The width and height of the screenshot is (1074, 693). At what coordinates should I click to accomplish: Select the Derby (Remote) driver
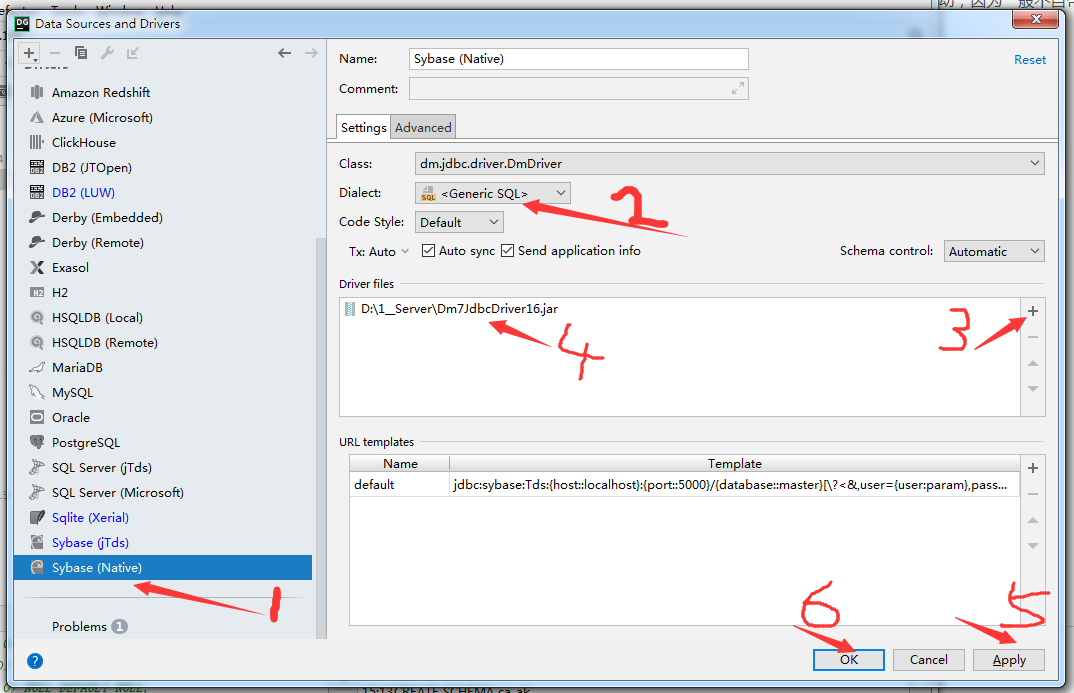click(x=163, y=242)
